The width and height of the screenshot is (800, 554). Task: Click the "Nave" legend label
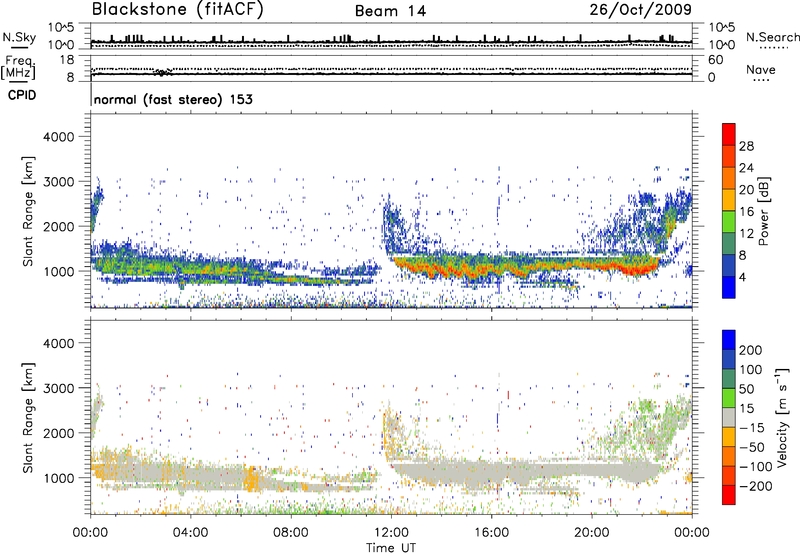tap(761, 70)
